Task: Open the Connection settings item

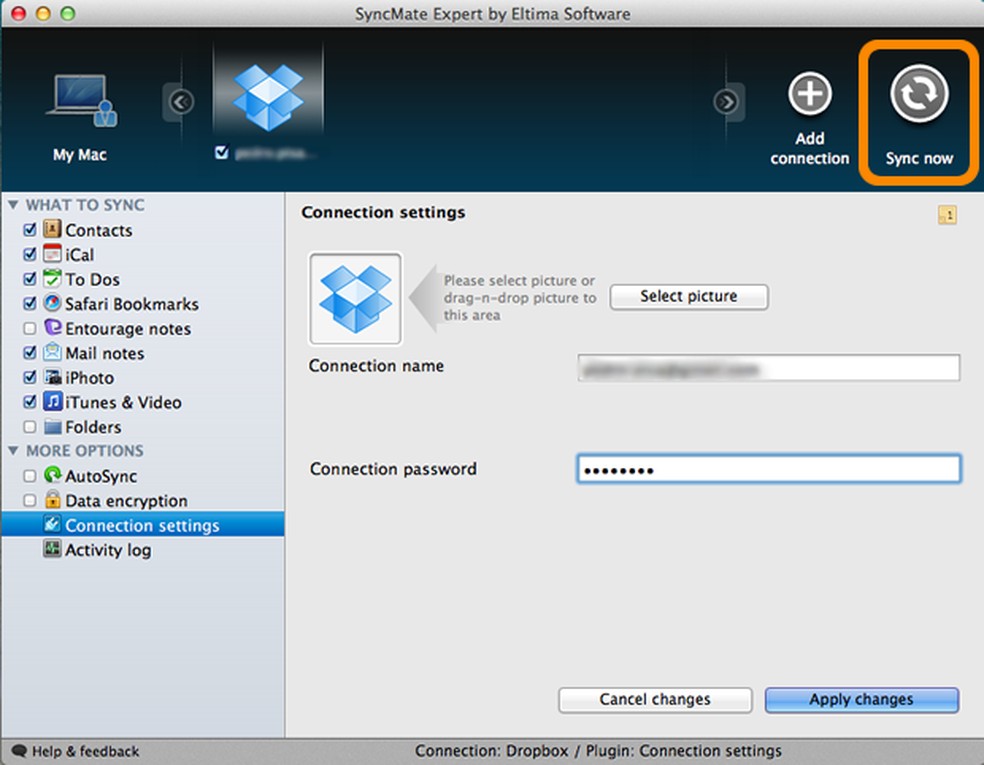Action: click(142, 525)
